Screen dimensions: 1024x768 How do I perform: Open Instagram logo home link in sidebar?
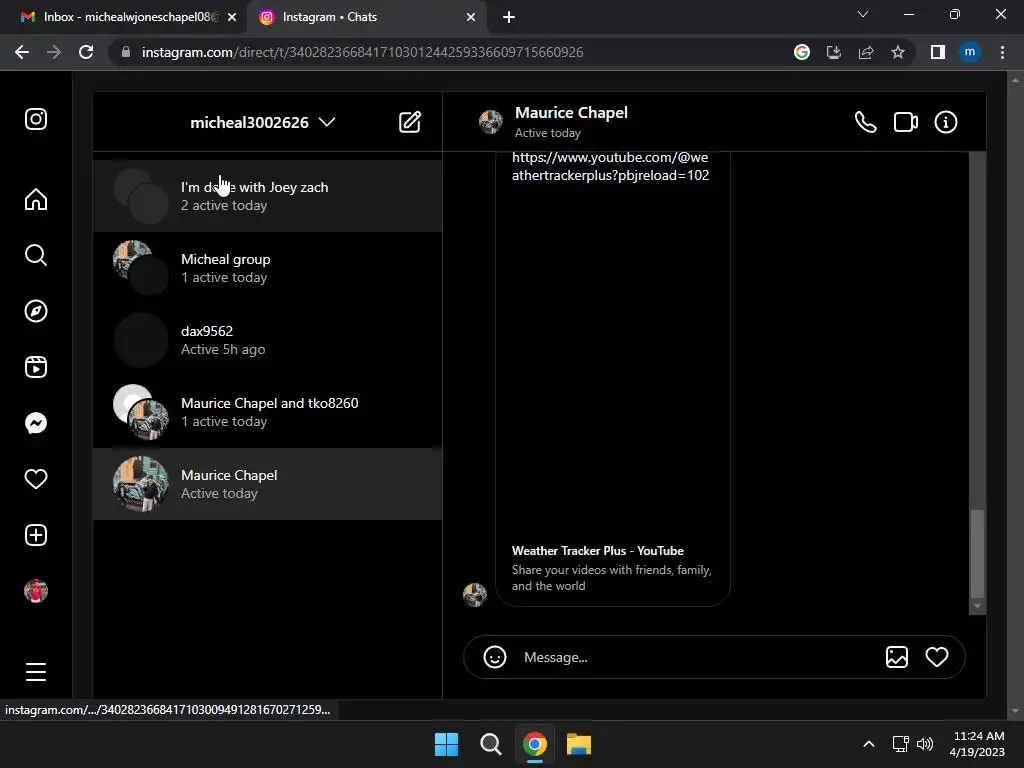[x=36, y=119]
